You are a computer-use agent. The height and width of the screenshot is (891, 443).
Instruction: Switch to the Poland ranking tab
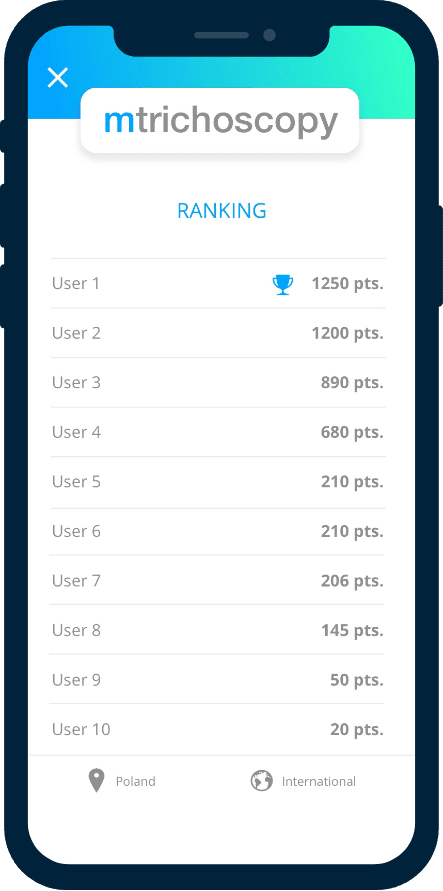tap(122, 781)
